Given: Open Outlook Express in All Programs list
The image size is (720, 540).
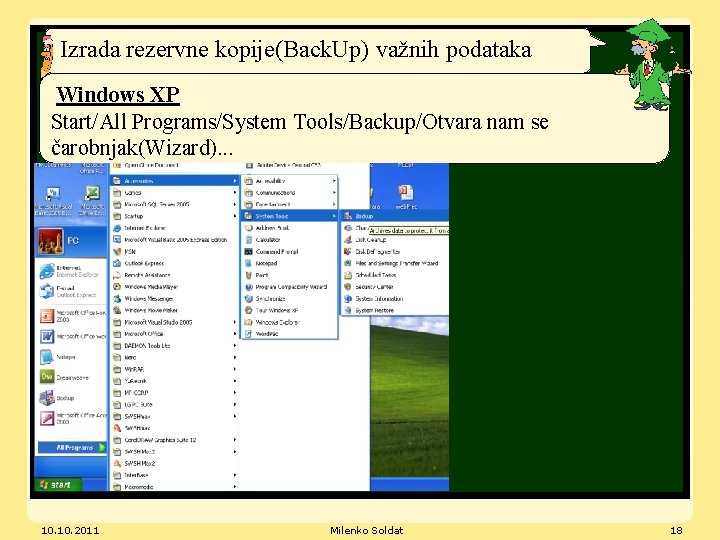Looking at the screenshot, I should (x=174, y=264).
